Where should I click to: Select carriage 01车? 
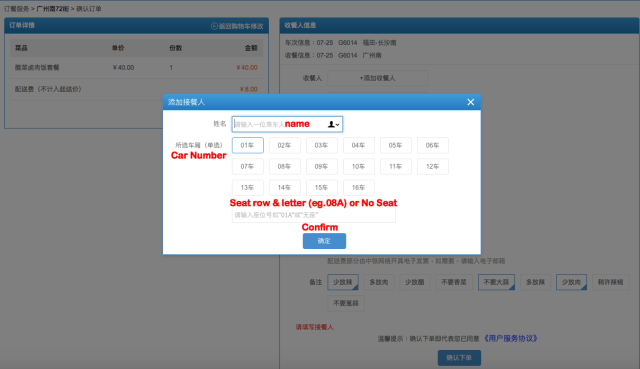(x=247, y=145)
